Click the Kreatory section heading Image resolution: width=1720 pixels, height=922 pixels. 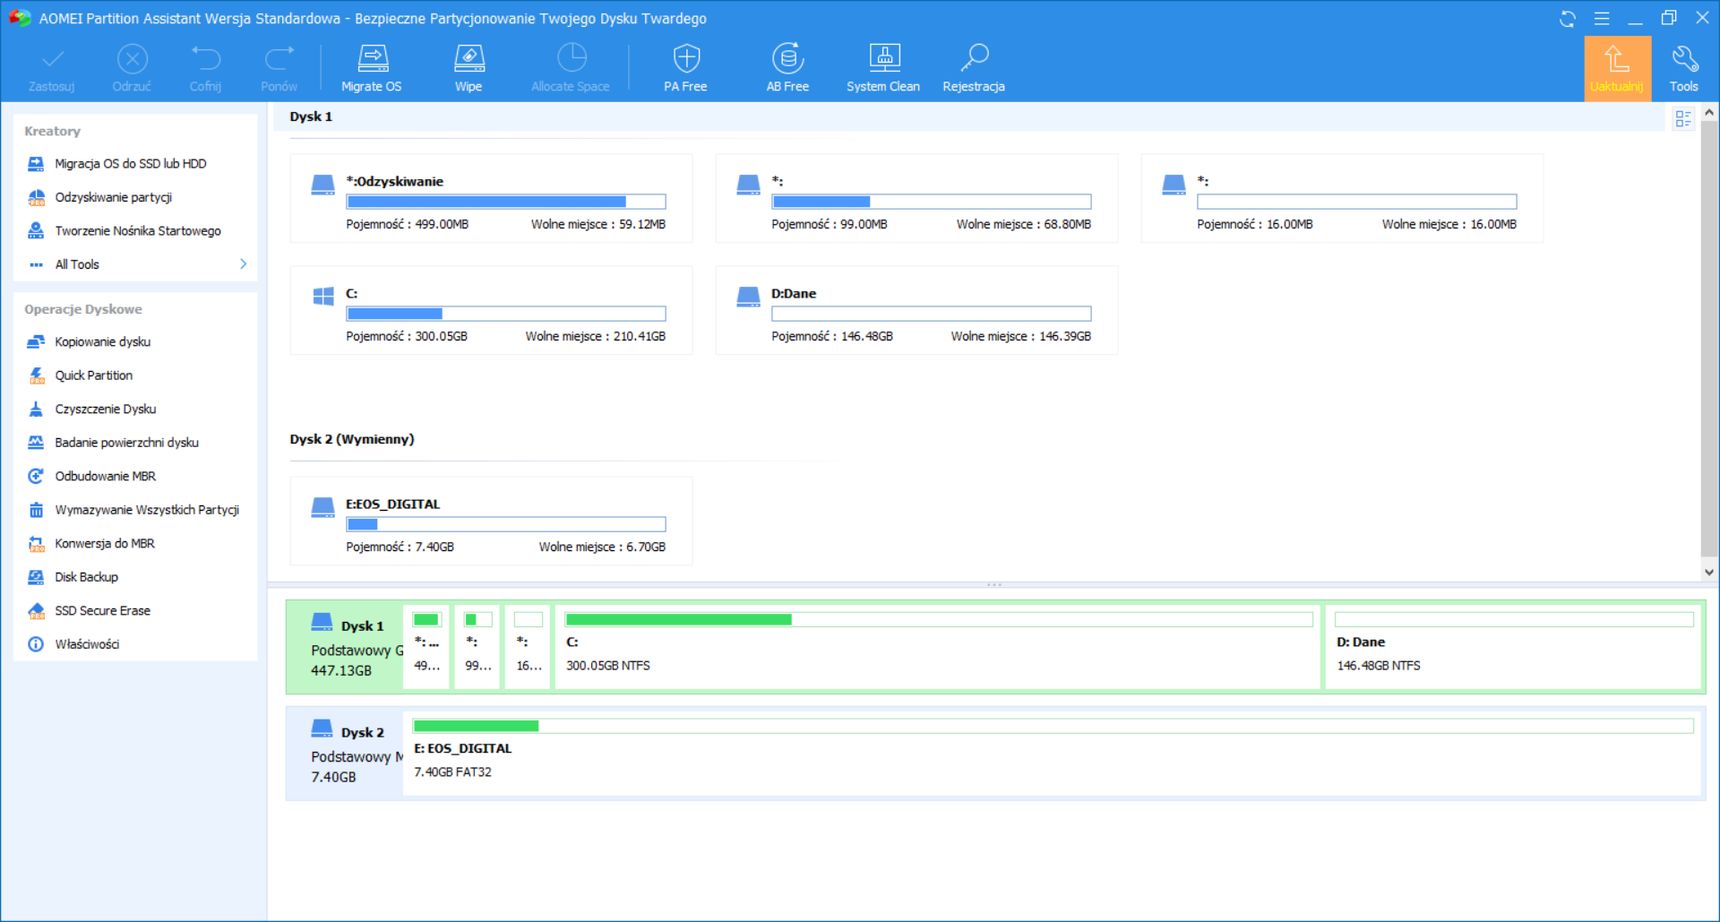(x=52, y=131)
